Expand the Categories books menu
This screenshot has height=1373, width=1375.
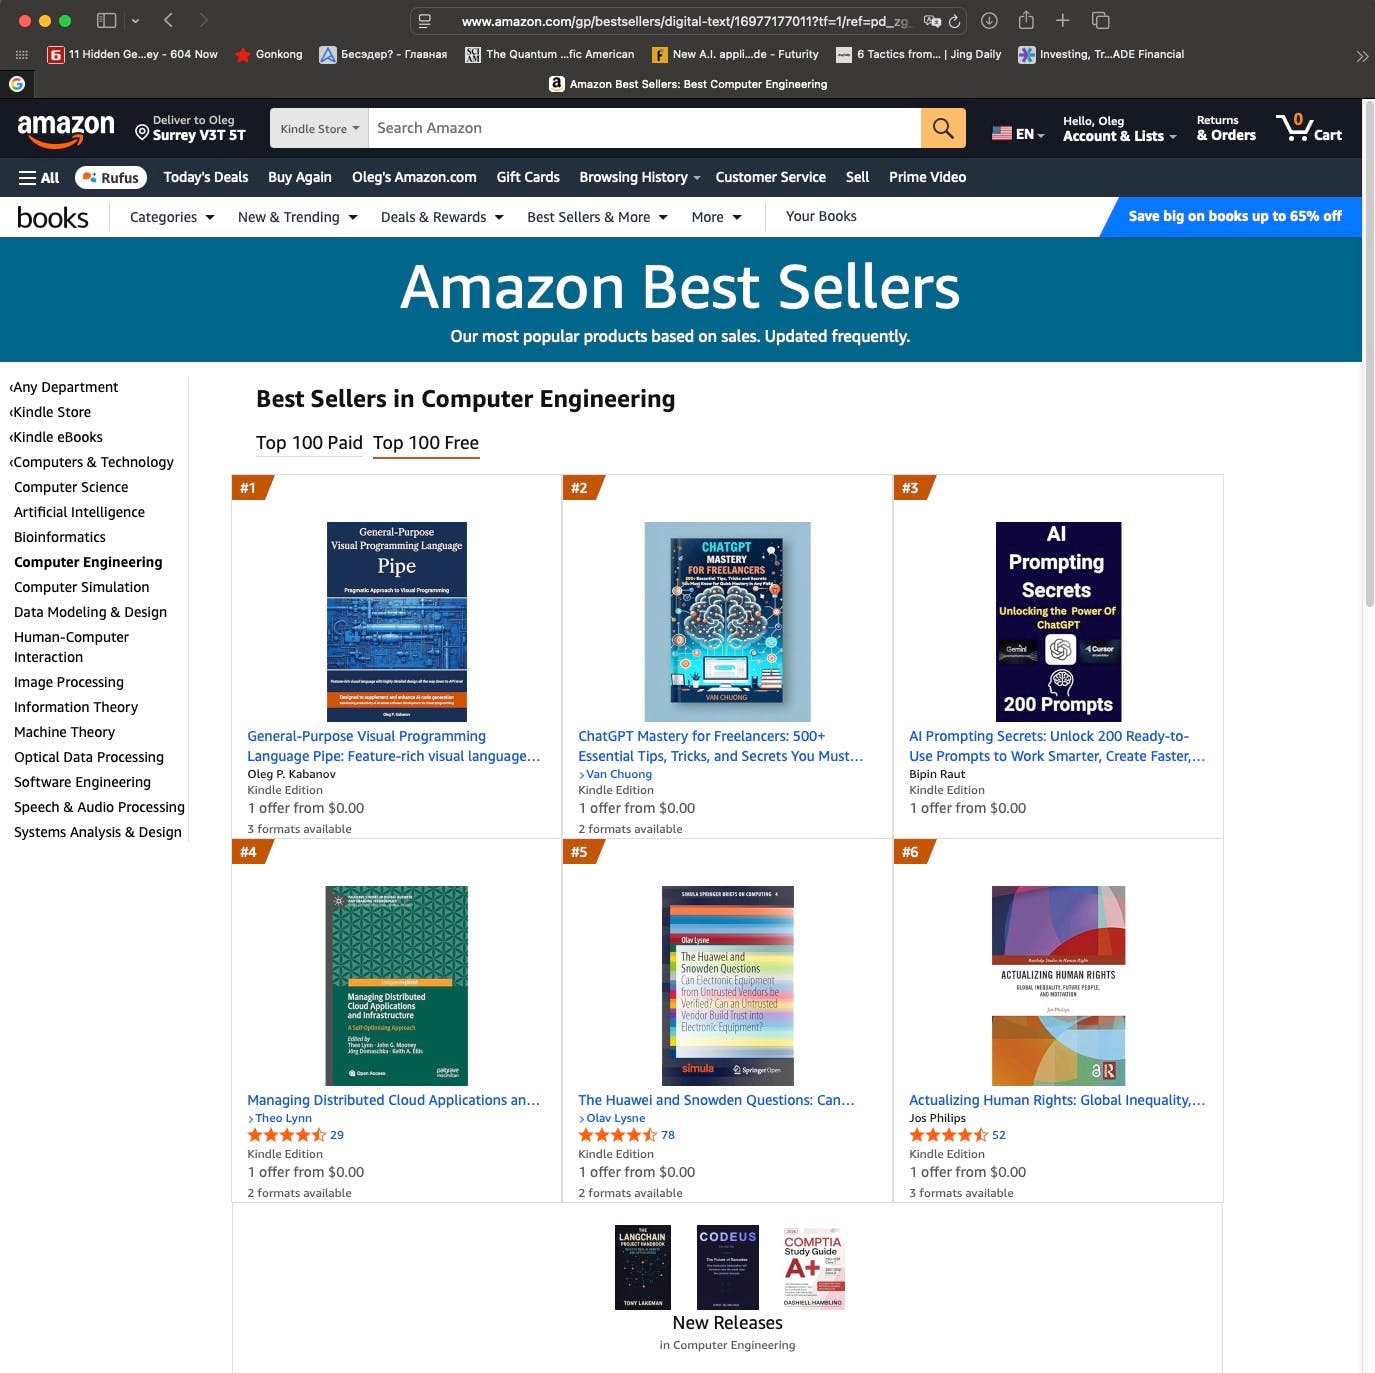click(x=172, y=217)
